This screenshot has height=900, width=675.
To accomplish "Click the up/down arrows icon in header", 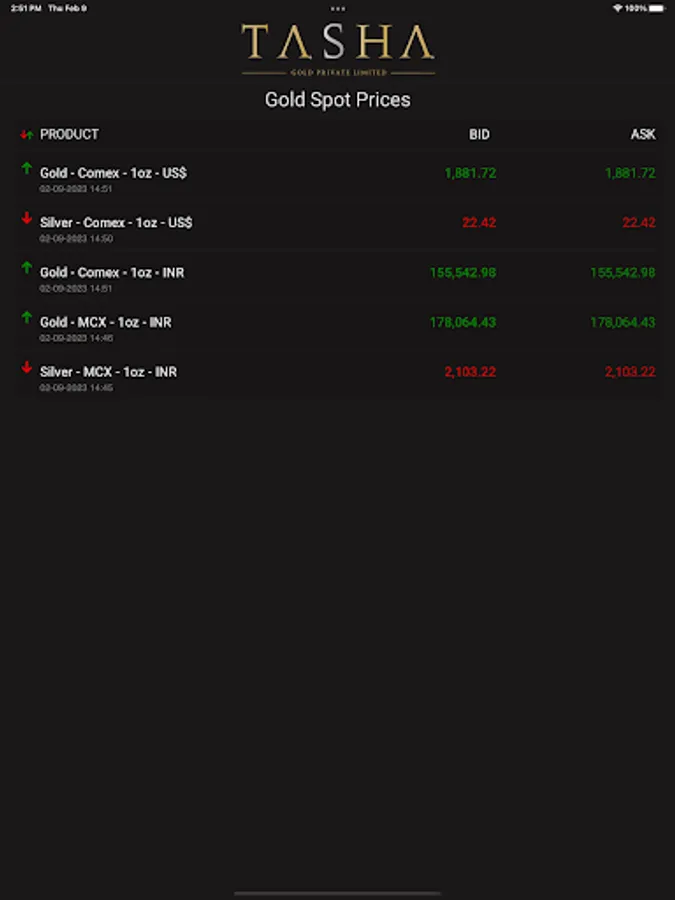I will coord(26,135).
